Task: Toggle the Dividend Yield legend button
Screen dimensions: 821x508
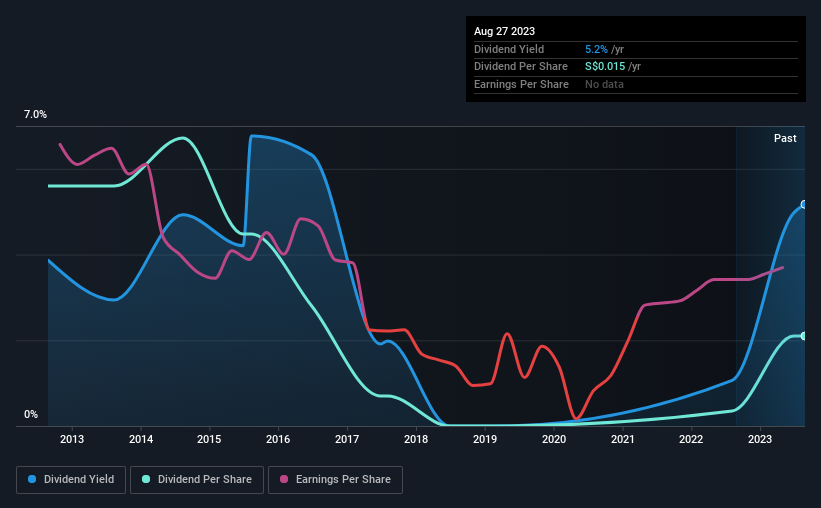Action: click(x=71, y=480)
